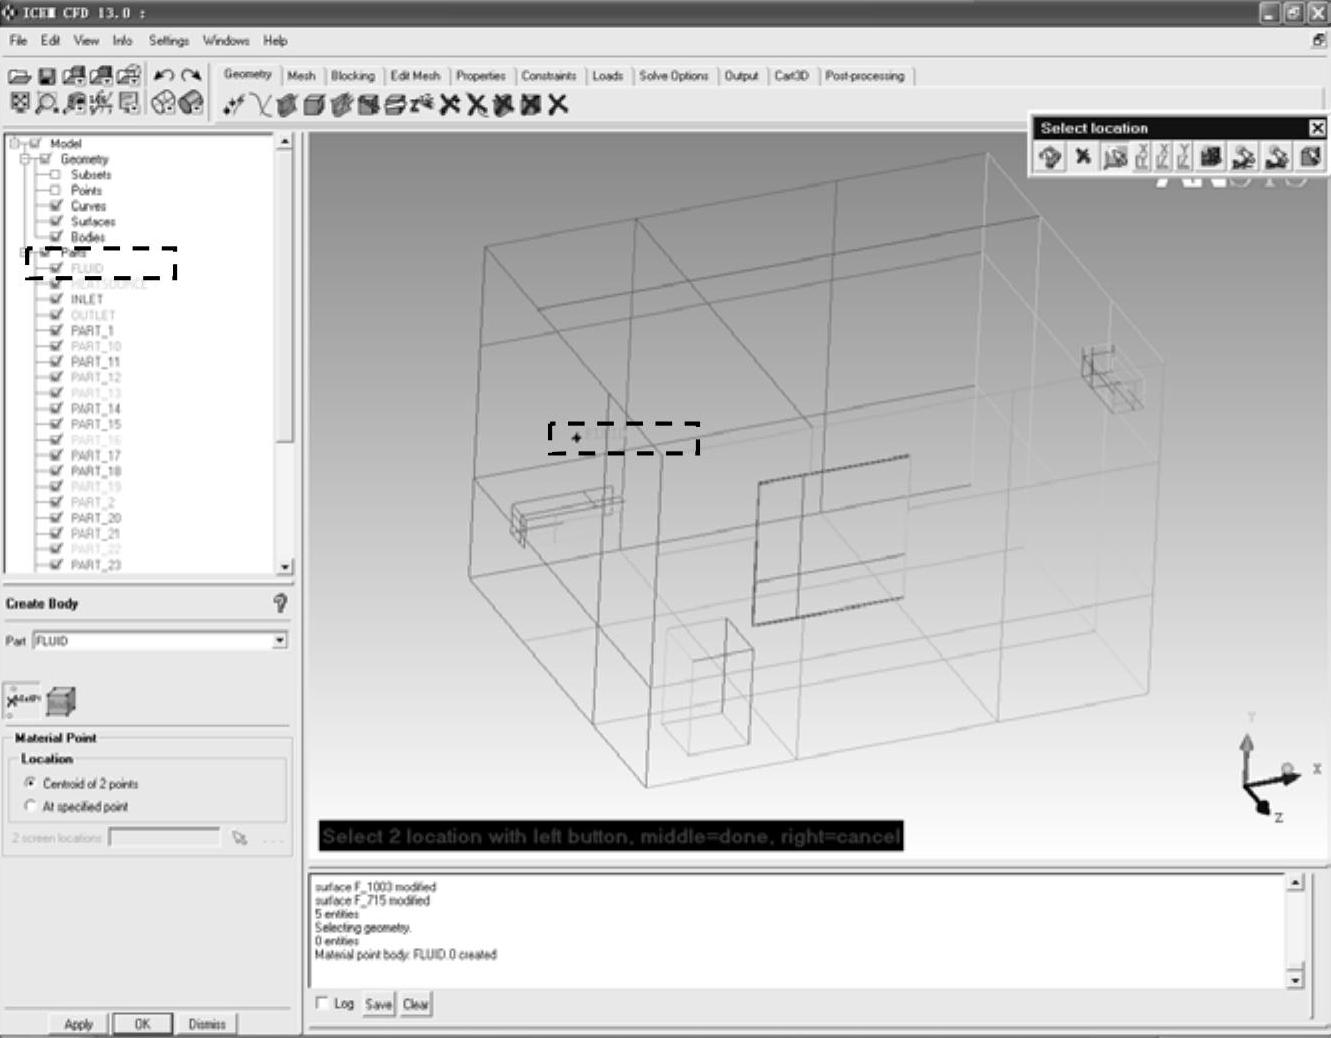Save project using the floppy disk icon
The height and width of the screenshot is (1038, 1331).
[x=46, y=76]
